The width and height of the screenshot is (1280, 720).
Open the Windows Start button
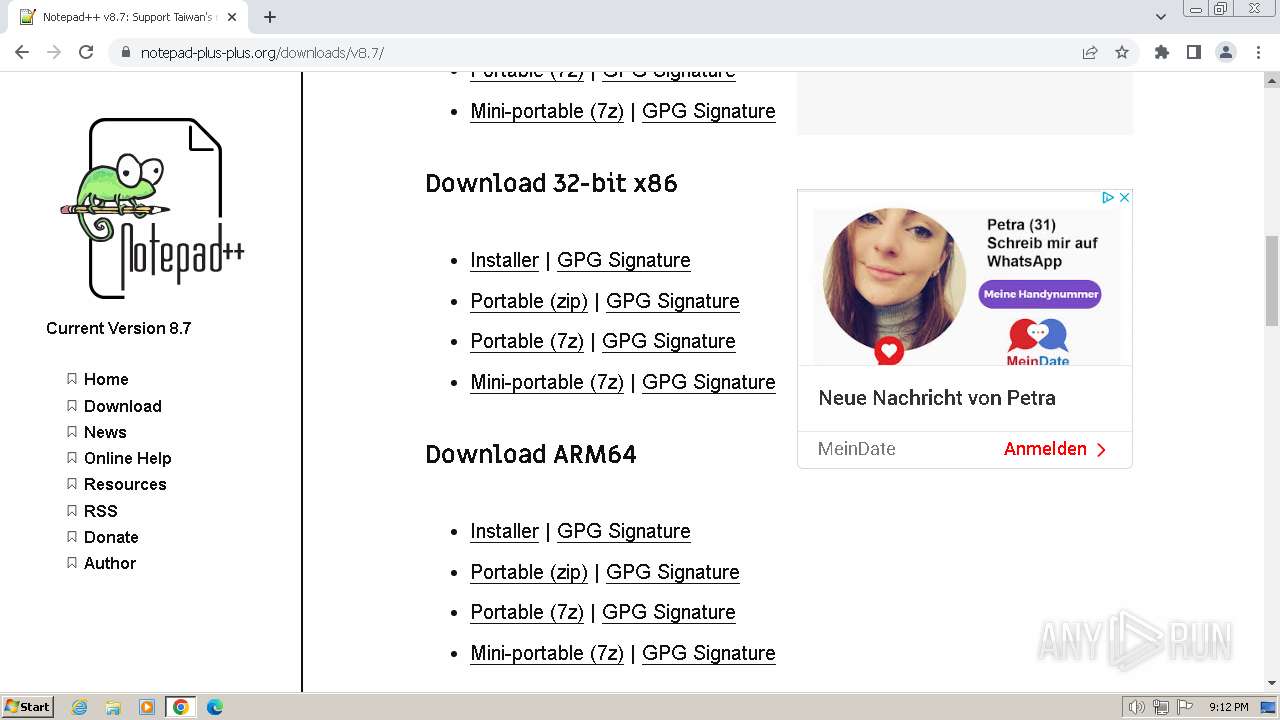[x=28, y=707]
